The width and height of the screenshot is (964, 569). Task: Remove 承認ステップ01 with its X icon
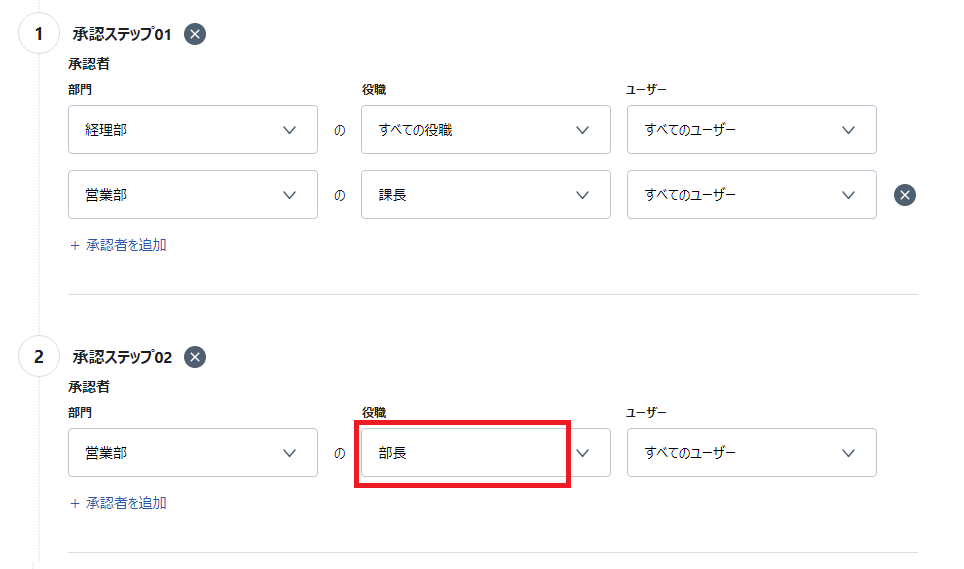click(x=195, y=34)
